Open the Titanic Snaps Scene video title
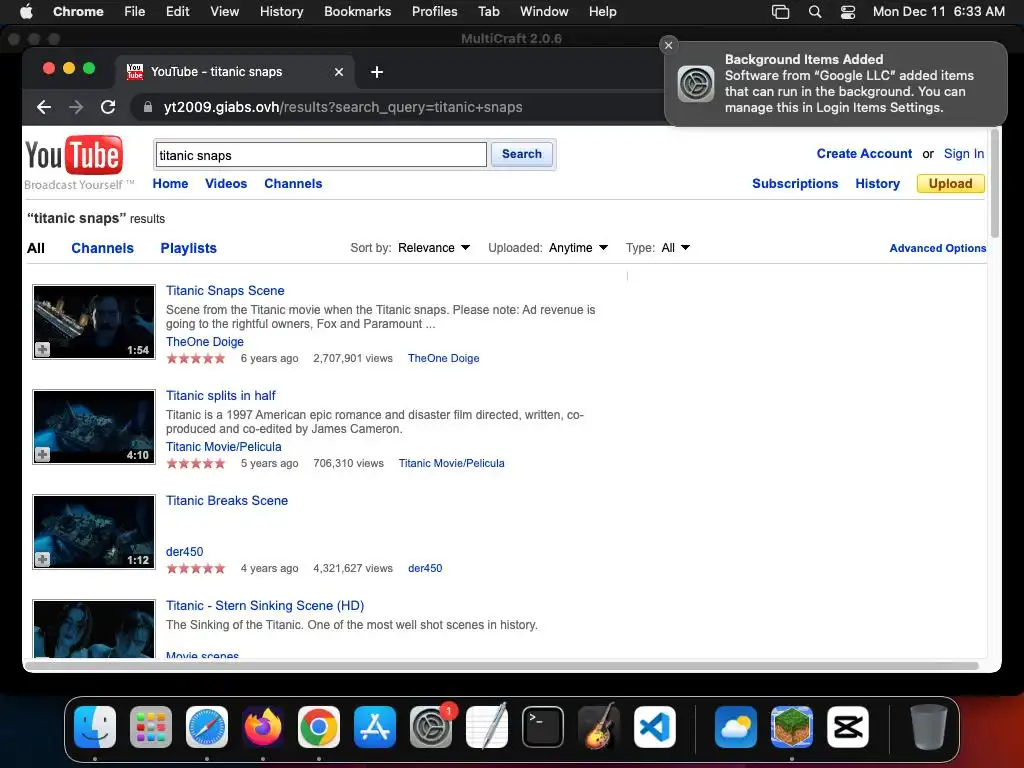The height and width of the screenshot is (768, 1024). click(225, 291)
